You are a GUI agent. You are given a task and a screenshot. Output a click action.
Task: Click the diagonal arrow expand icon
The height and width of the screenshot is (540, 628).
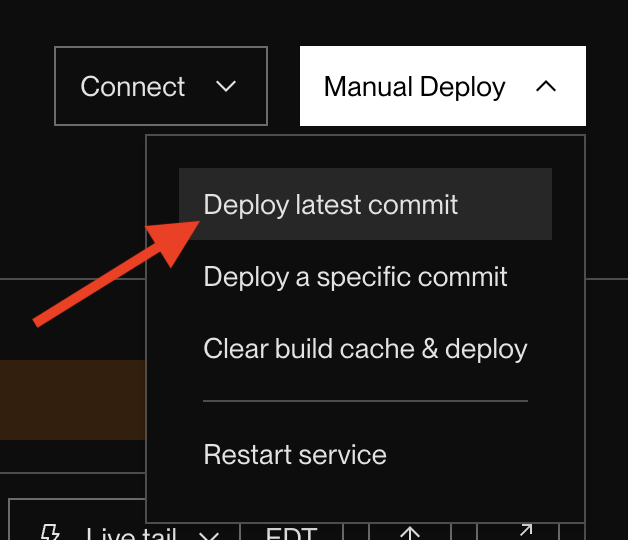click(x=520, y=530)
